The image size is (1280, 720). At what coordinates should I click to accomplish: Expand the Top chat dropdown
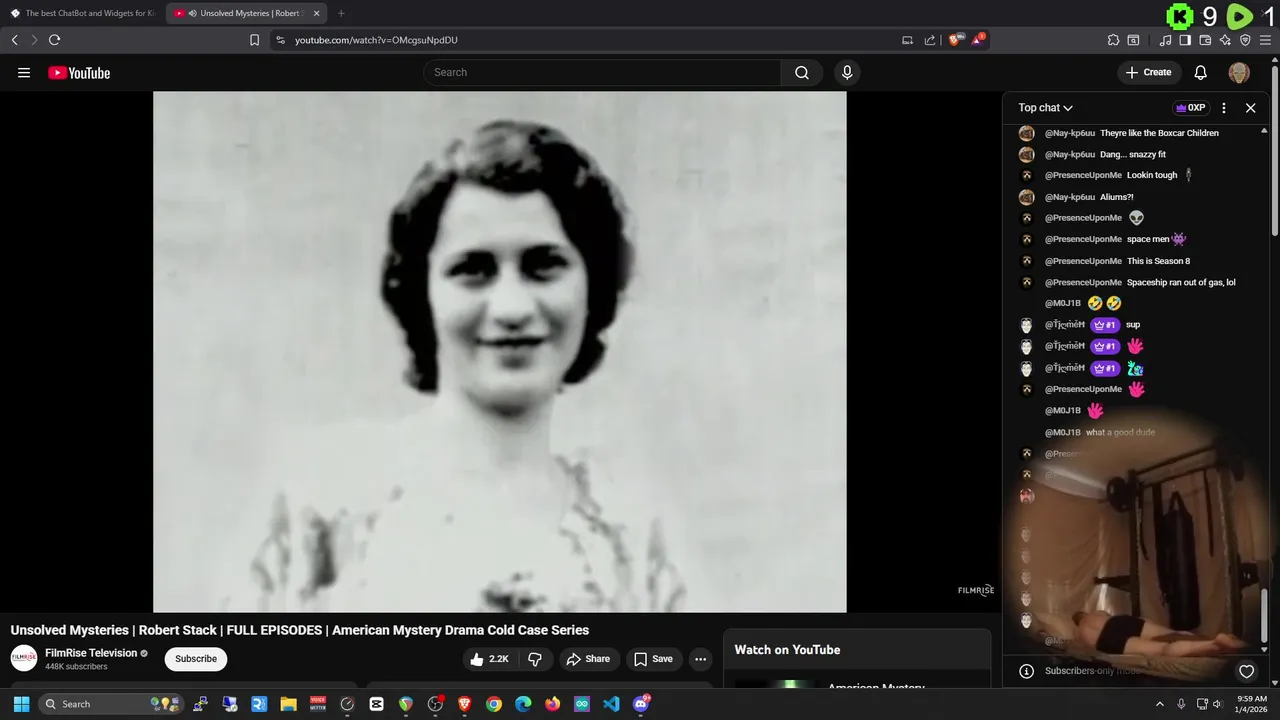(x=1045, y=108)
